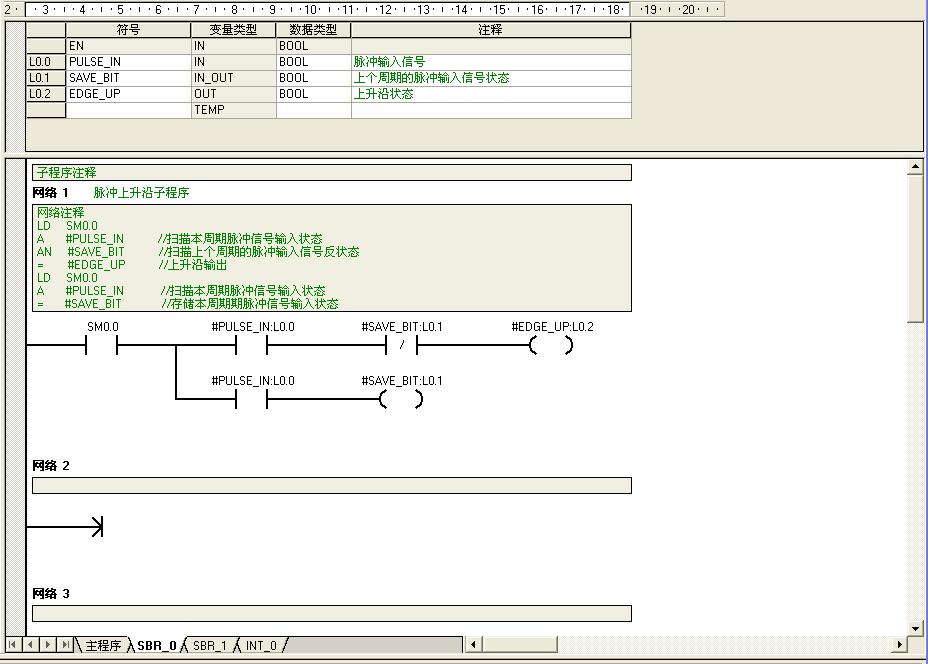Click the OUT variable type cell
Viewport: 928px width, 664px height.
click(233, 94)
